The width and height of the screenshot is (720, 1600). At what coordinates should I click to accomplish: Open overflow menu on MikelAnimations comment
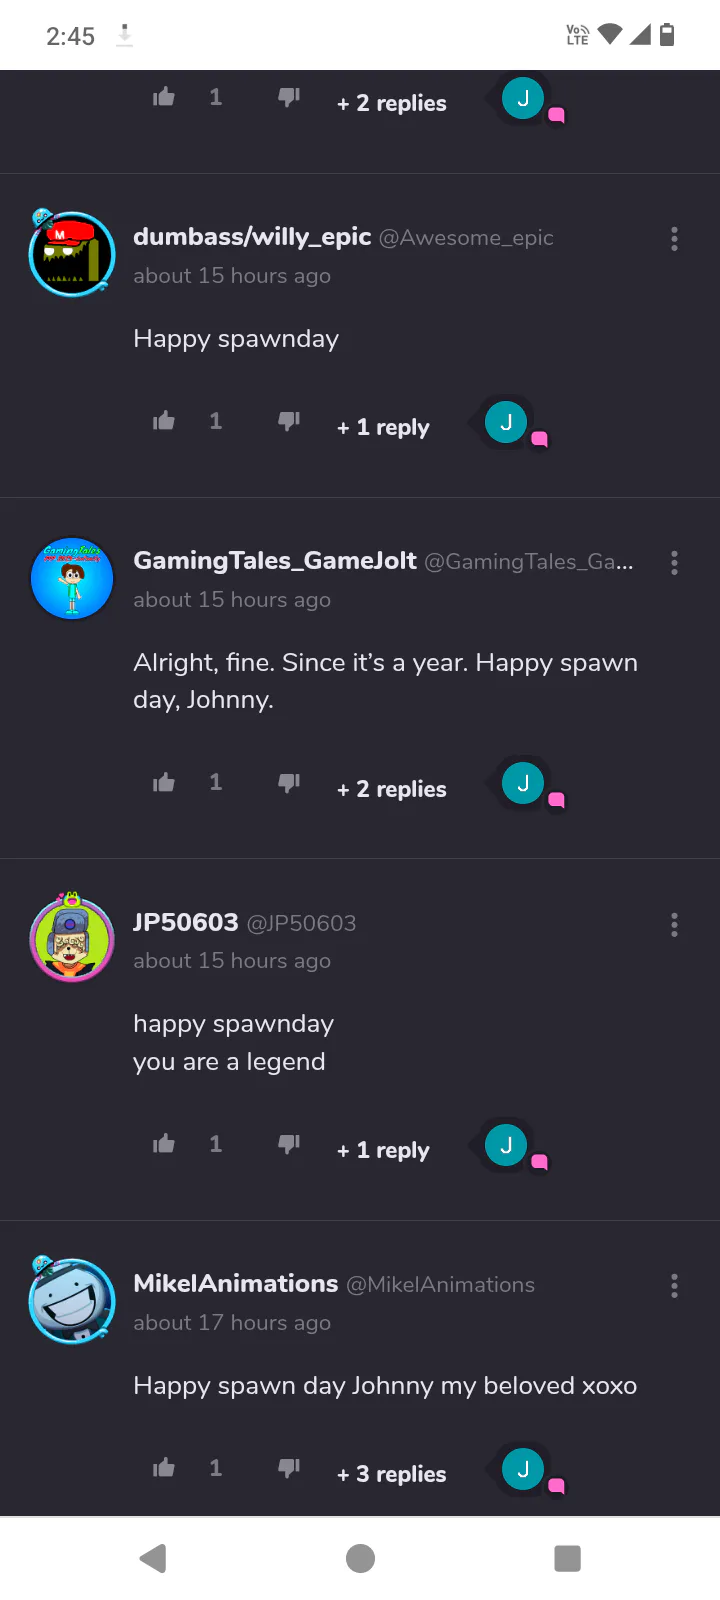point(674,1286)
